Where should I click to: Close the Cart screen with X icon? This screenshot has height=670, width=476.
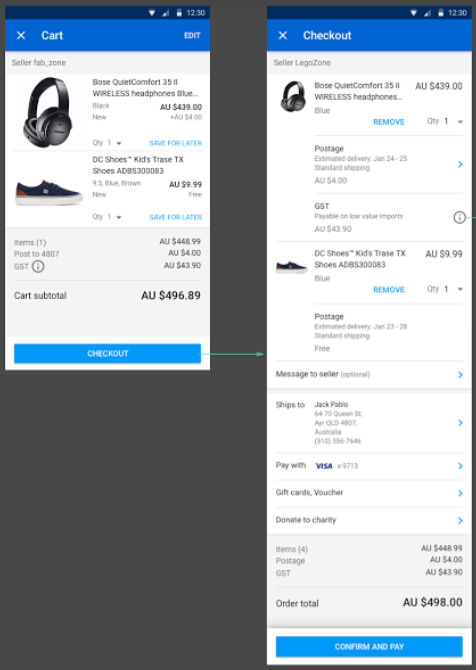(21, 35)
